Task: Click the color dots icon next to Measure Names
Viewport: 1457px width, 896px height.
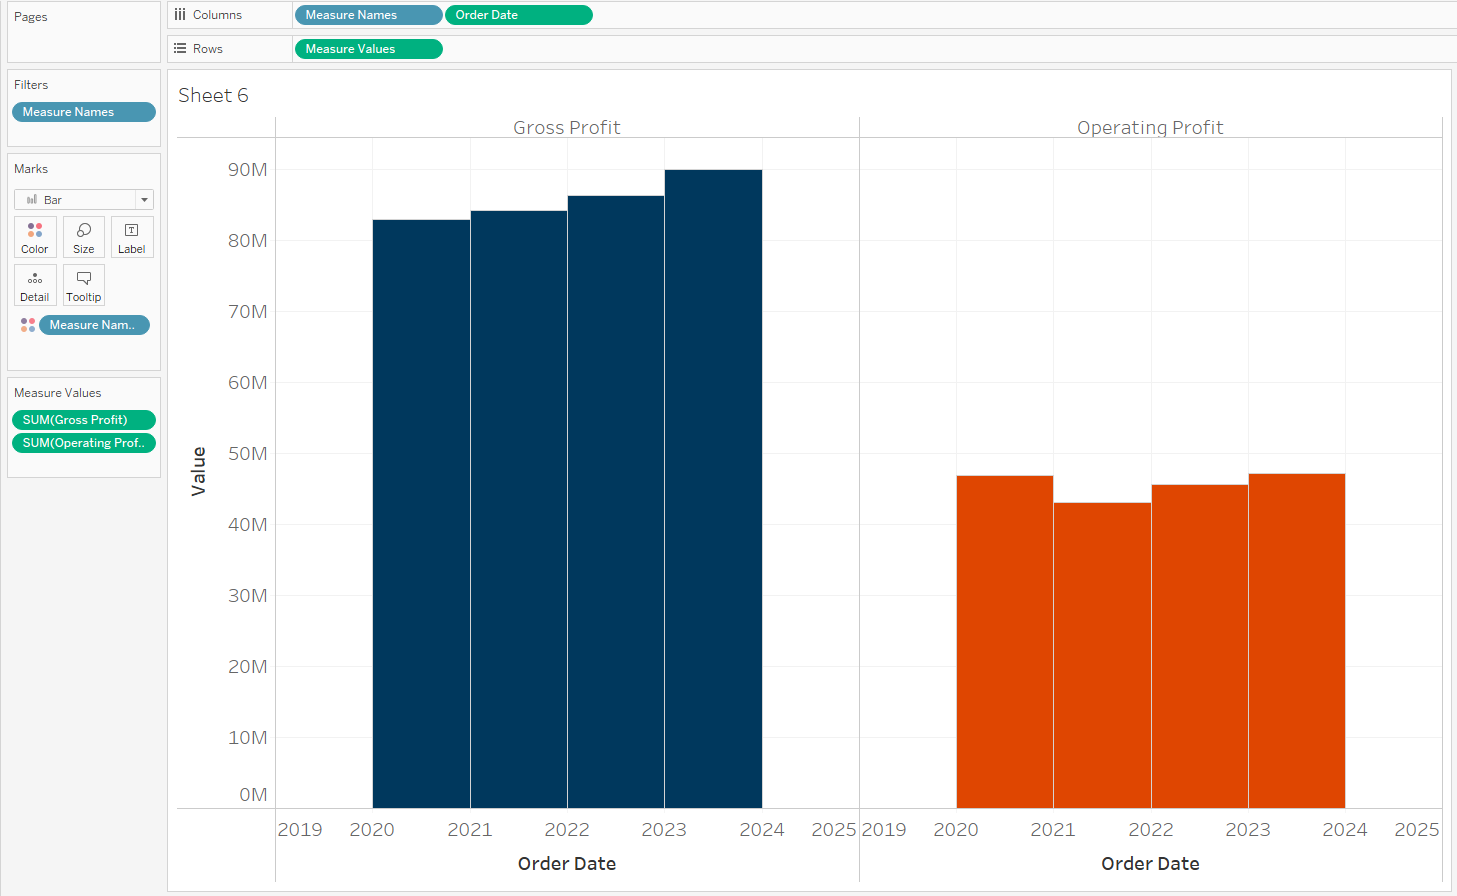Action: pos(27,324)
